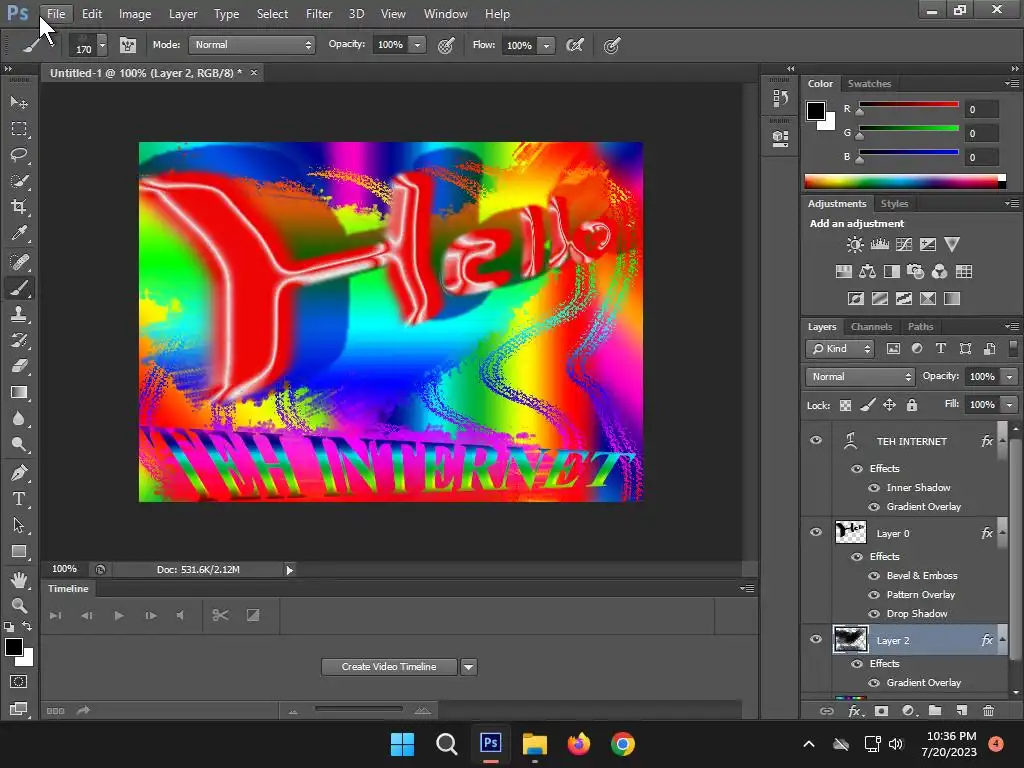Hide the Bevel & Emboss effect
The width and height of the screenshot is (1024, 768).
tap(874, 576)
